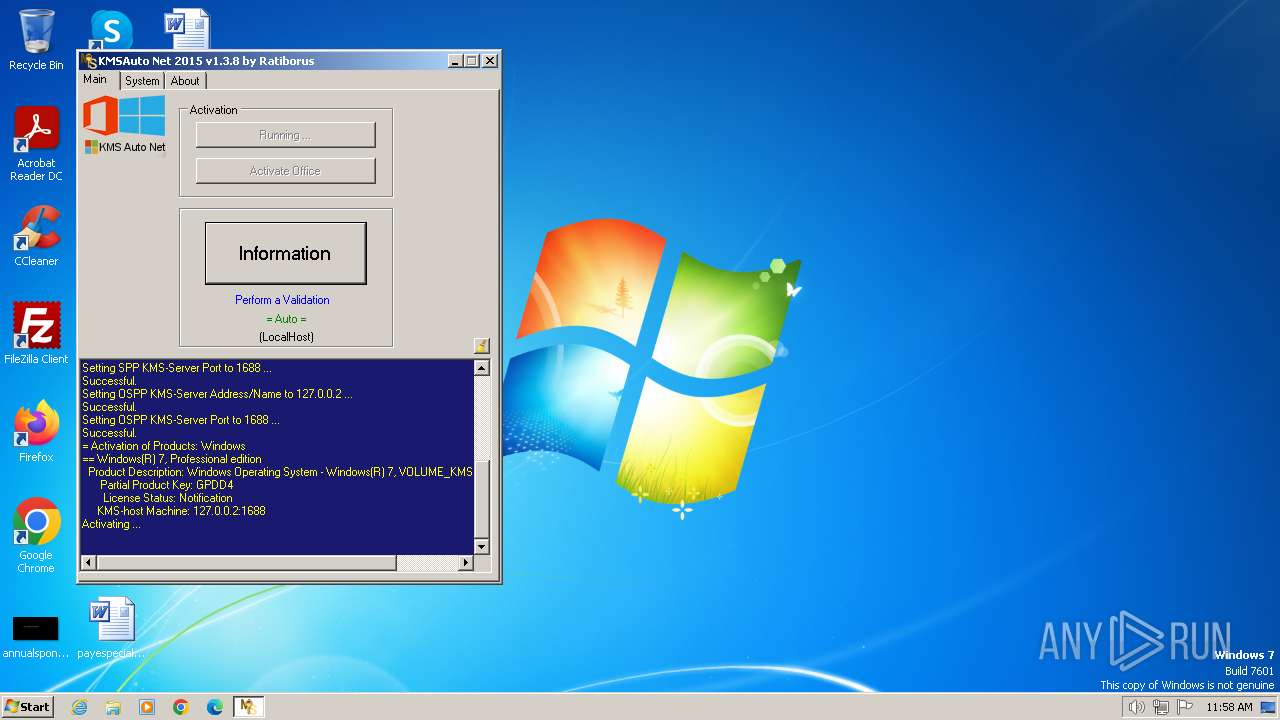Click log line 'License Status: Notification'
This screenshot has width=1280, height=720.
pyautogui.click(x=167, y=498)
